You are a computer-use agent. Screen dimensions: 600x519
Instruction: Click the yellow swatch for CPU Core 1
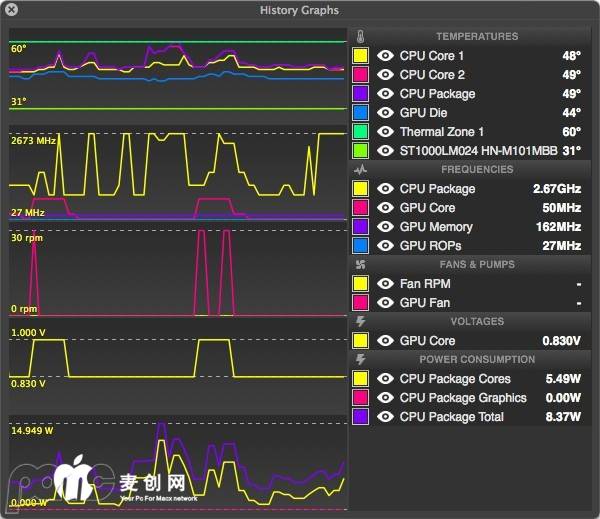pos(360,56)
